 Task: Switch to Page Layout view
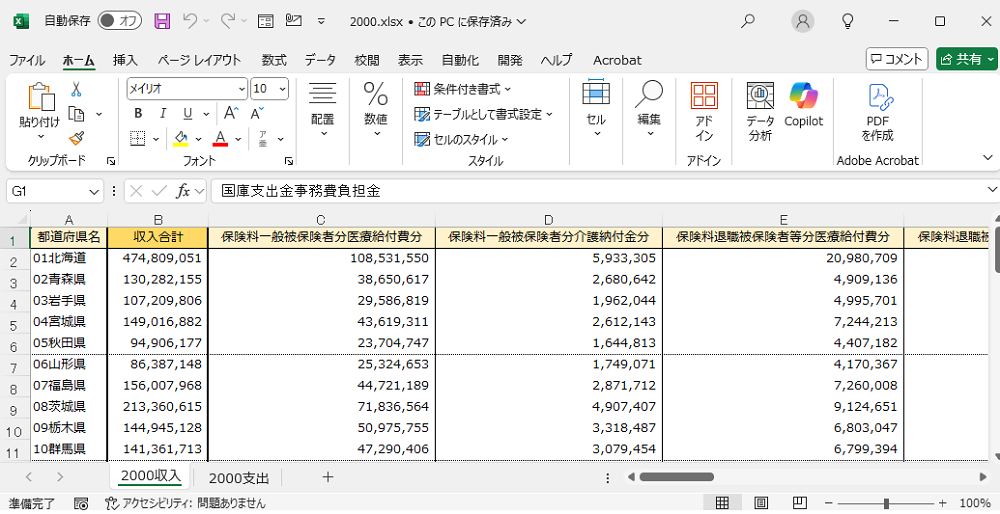click(761, 503)
